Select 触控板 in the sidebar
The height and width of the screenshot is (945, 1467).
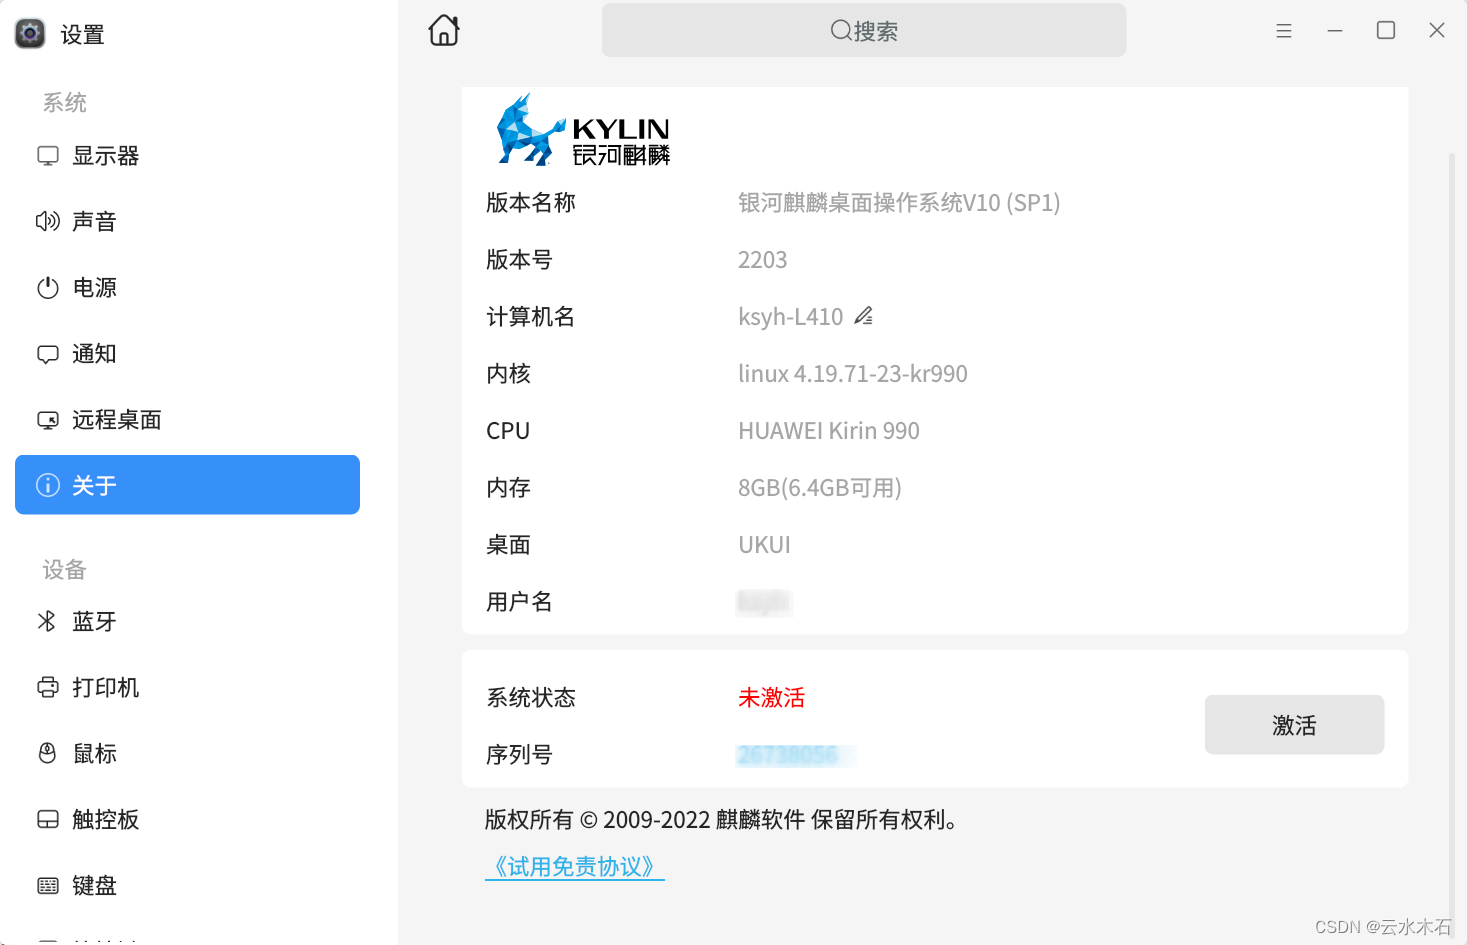tap(187, 819)
